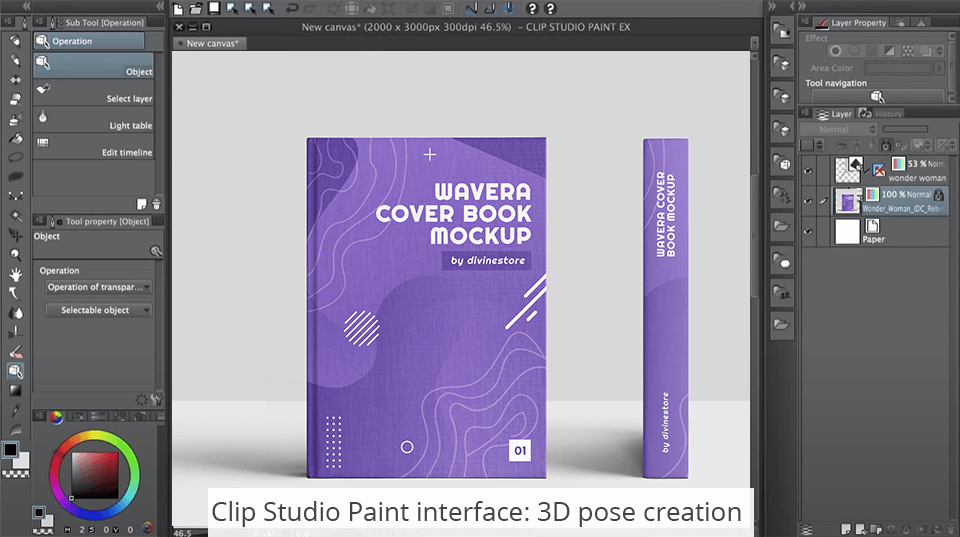Select the Zoom magnifier tool
Image resolution: width=960 pixels, height=537 pixels.
pyautogui.click(x=15, y=255)
